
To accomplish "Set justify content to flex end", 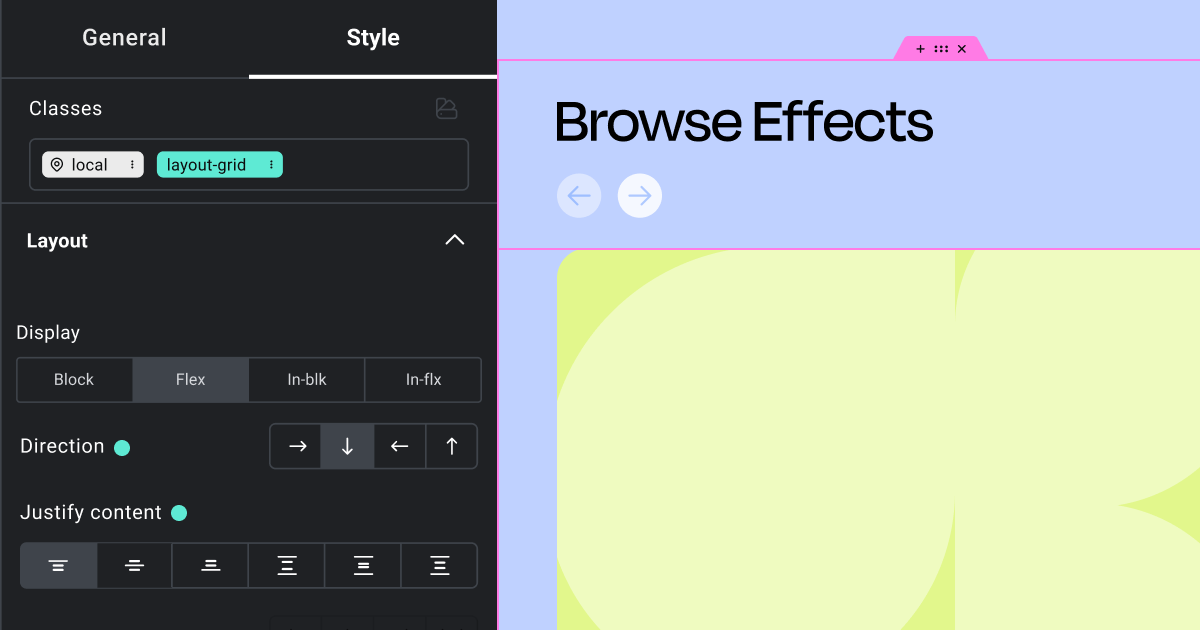I will click(210, 565).
